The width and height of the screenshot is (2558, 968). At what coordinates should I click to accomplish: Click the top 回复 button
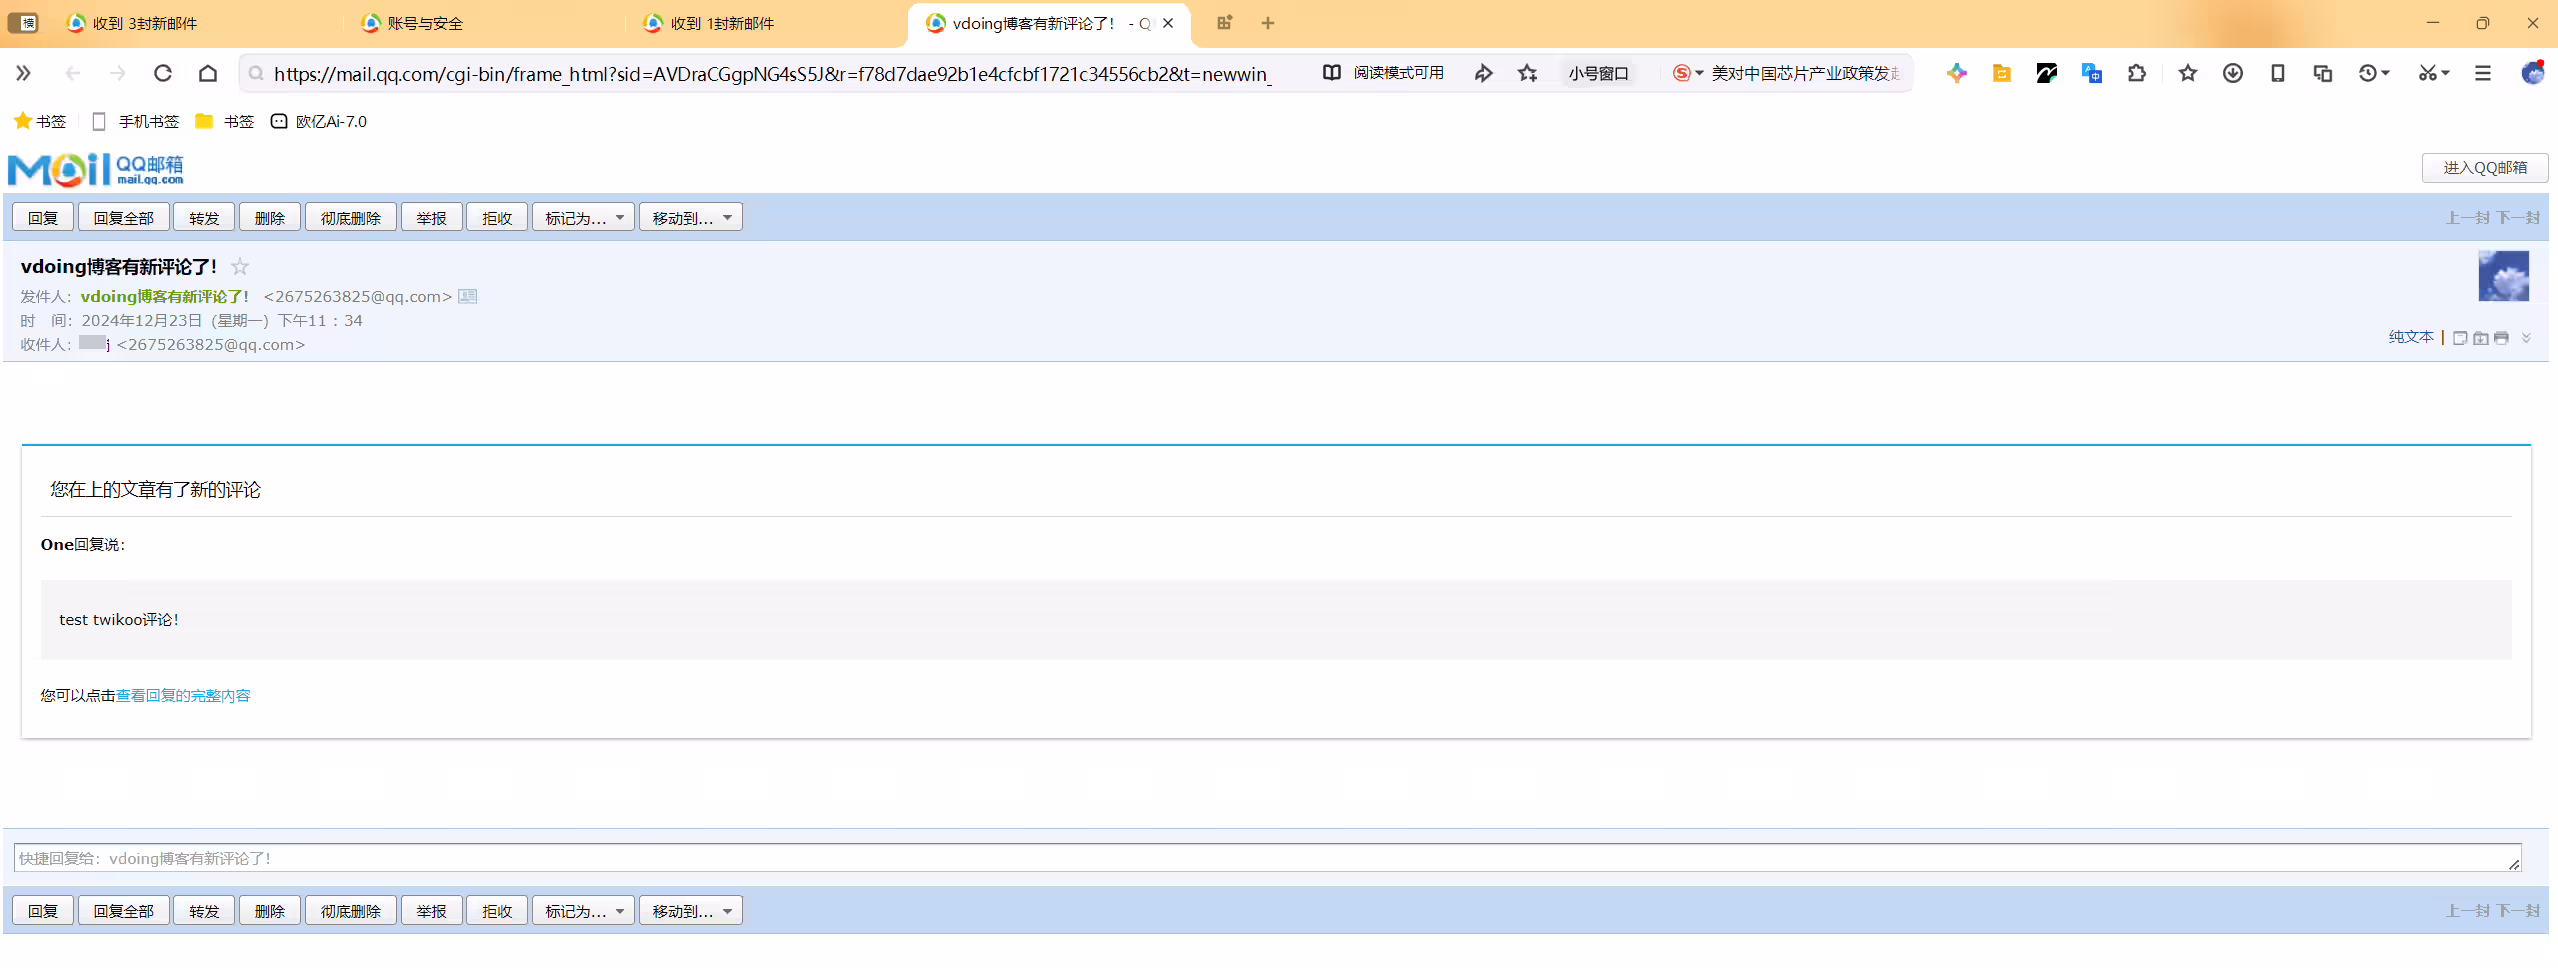[43, 217]
